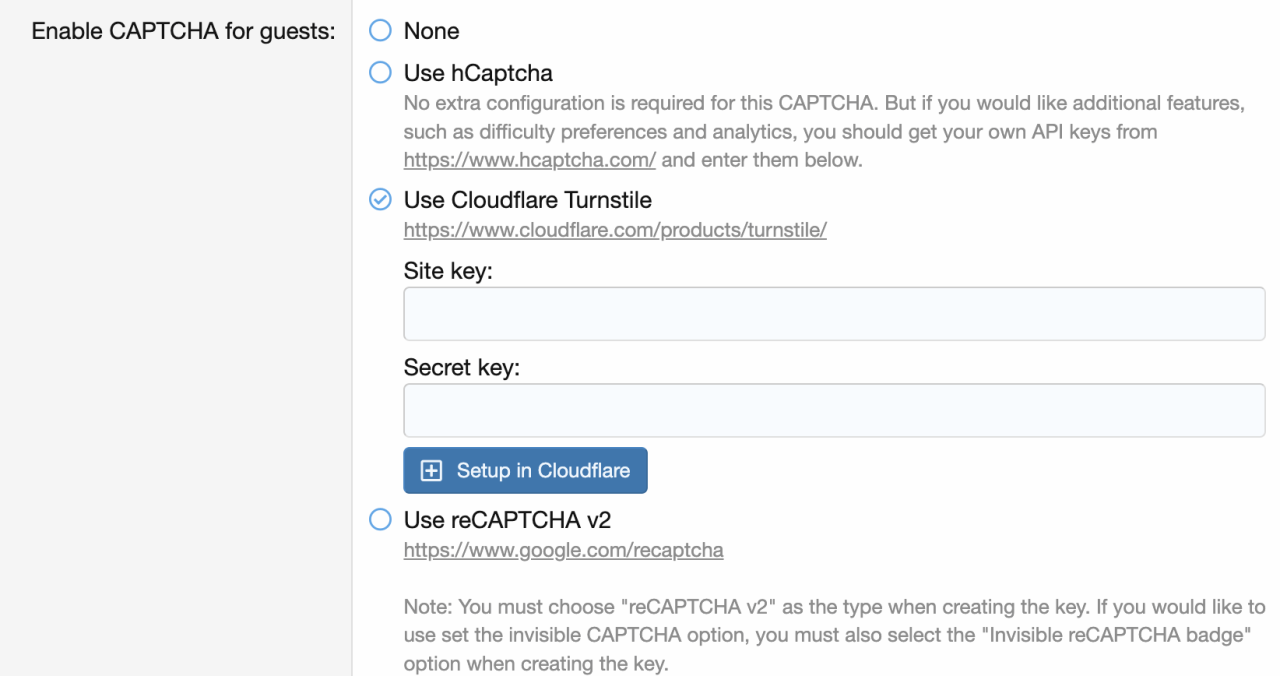Click the plus icon on Setup button

(x=431, y=471)
